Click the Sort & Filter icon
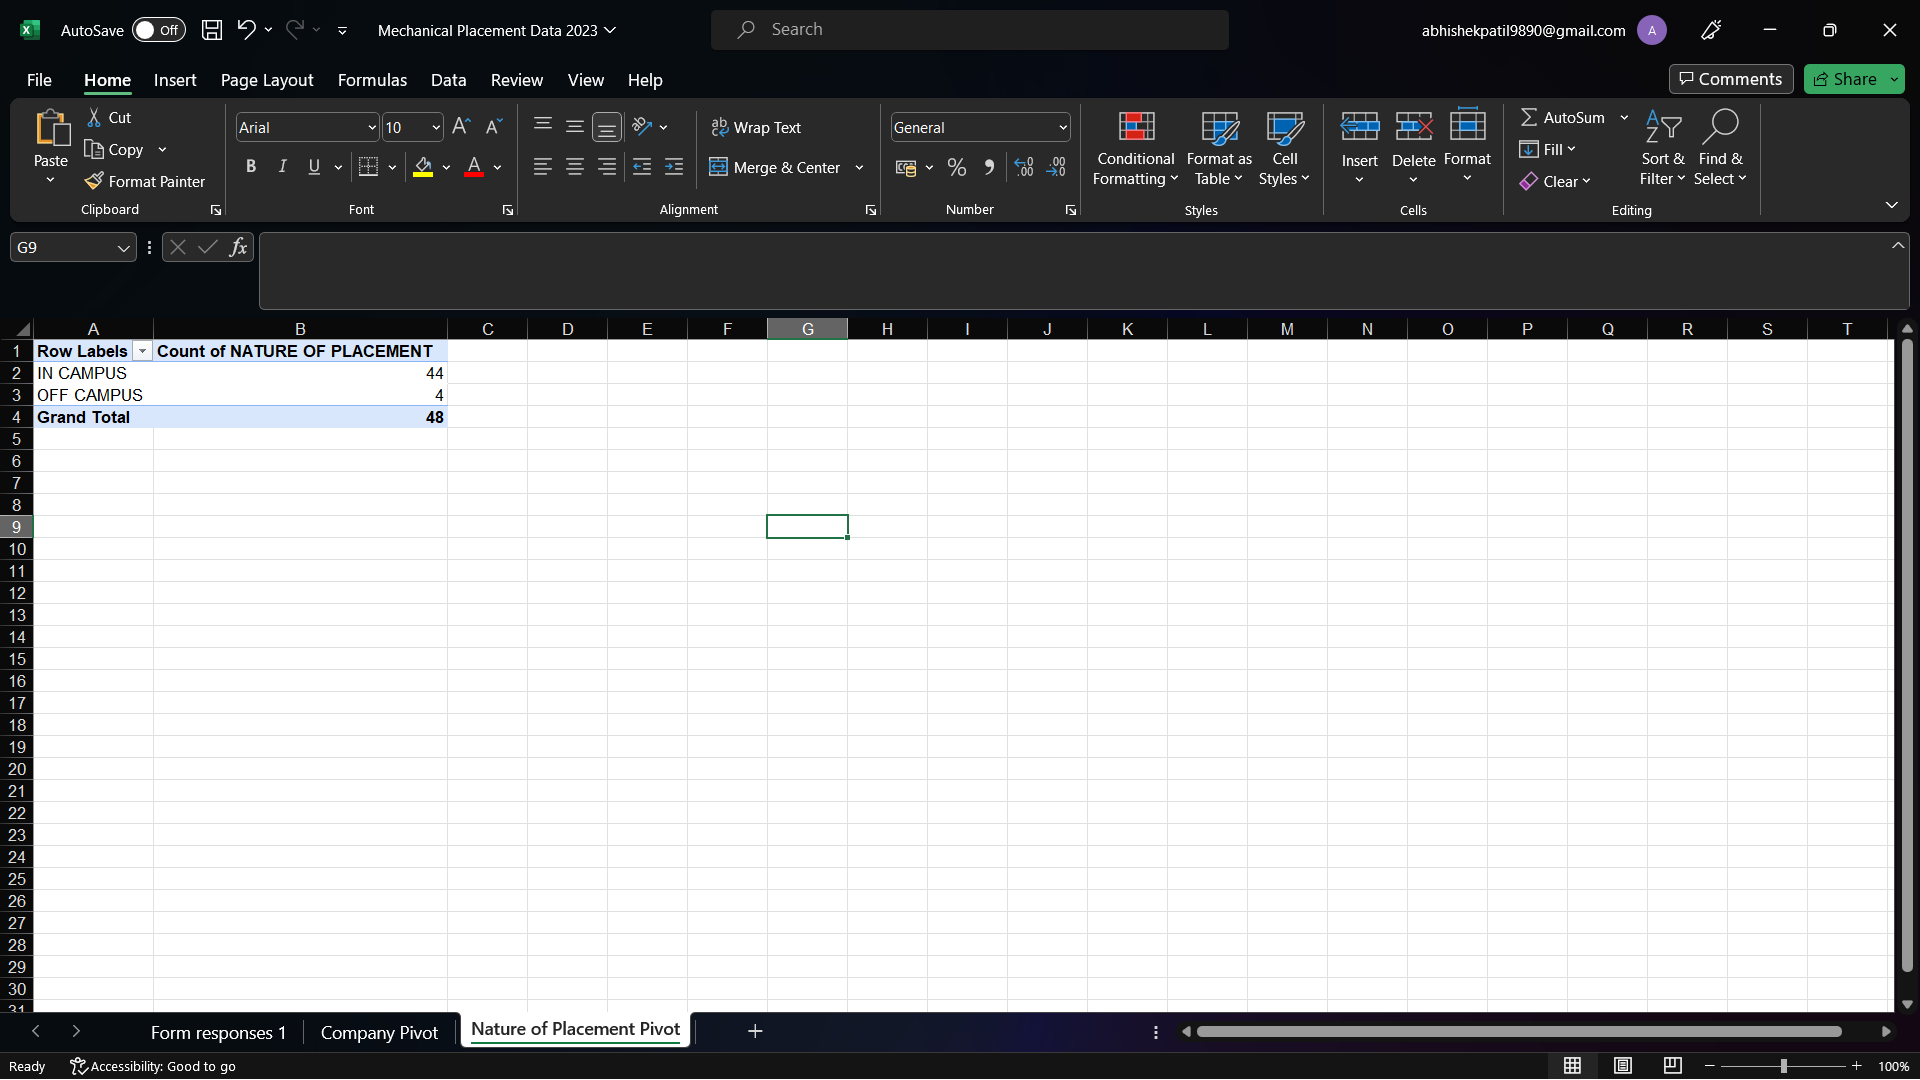Image resolution: width=1920 pixels, height=1080 pixels. click(x=1662, y=148)
